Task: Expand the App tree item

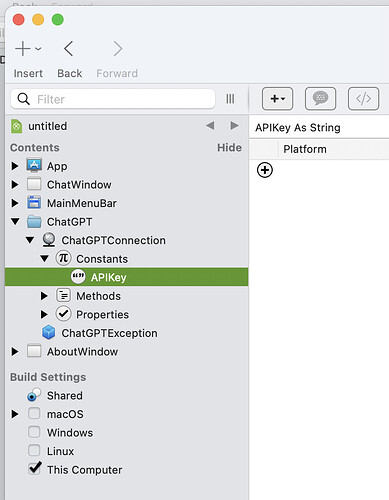Action: [15, 166]
